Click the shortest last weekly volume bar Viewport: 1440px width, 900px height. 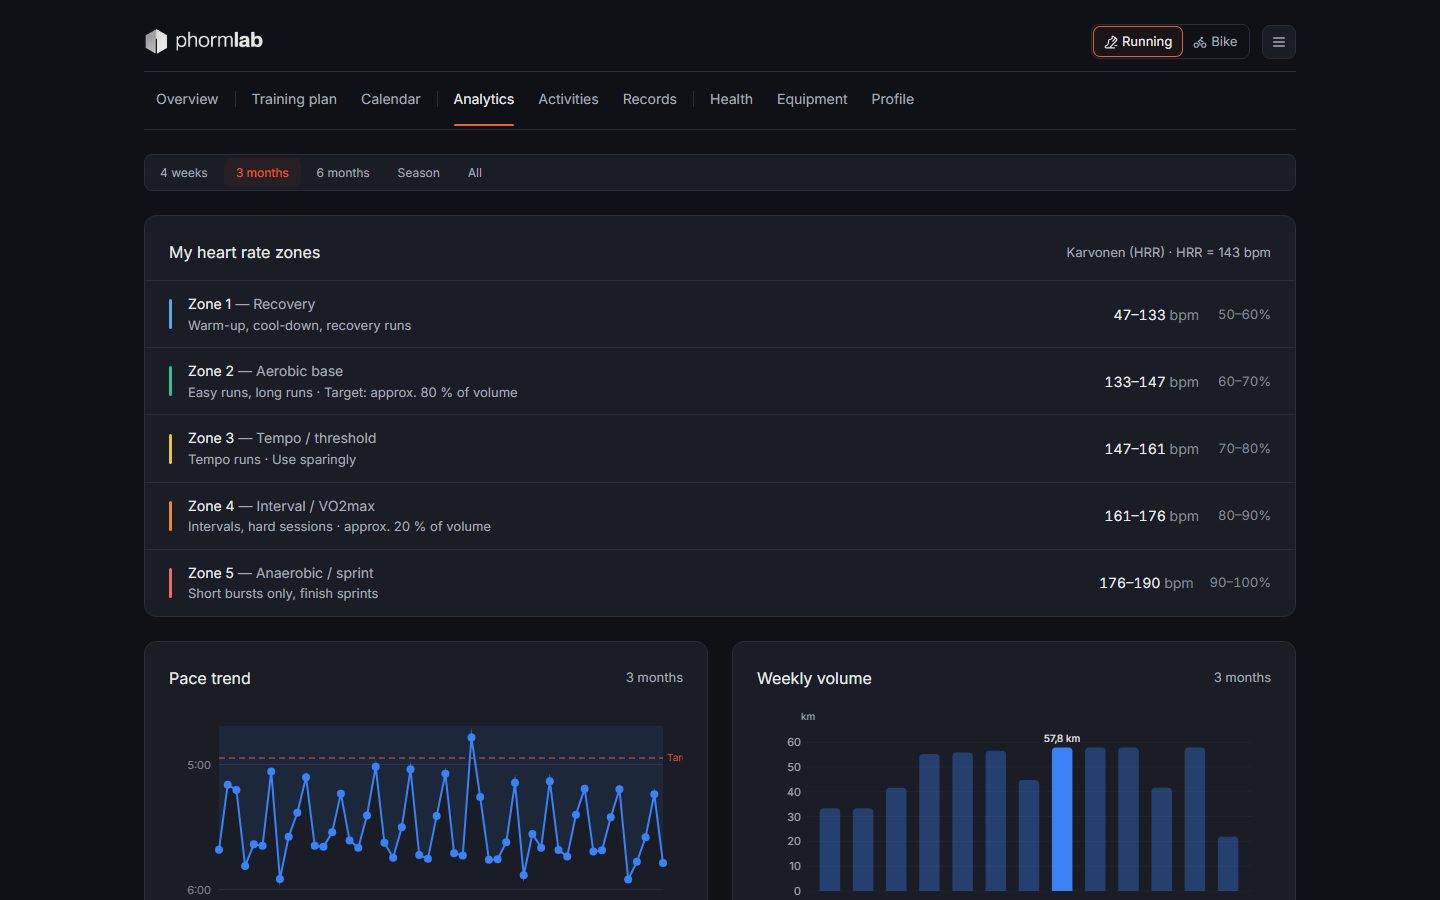pyautogui.click(x=1228, y=864)
